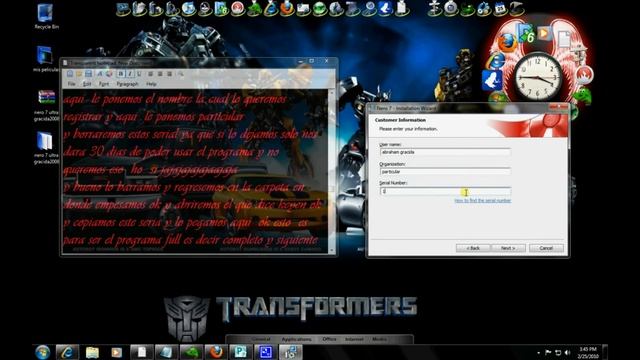Toggle Italic formatting in the notepad toolbar
This screenshot has height=360, width=640.
pyautogui.click(x=130, y=74)
